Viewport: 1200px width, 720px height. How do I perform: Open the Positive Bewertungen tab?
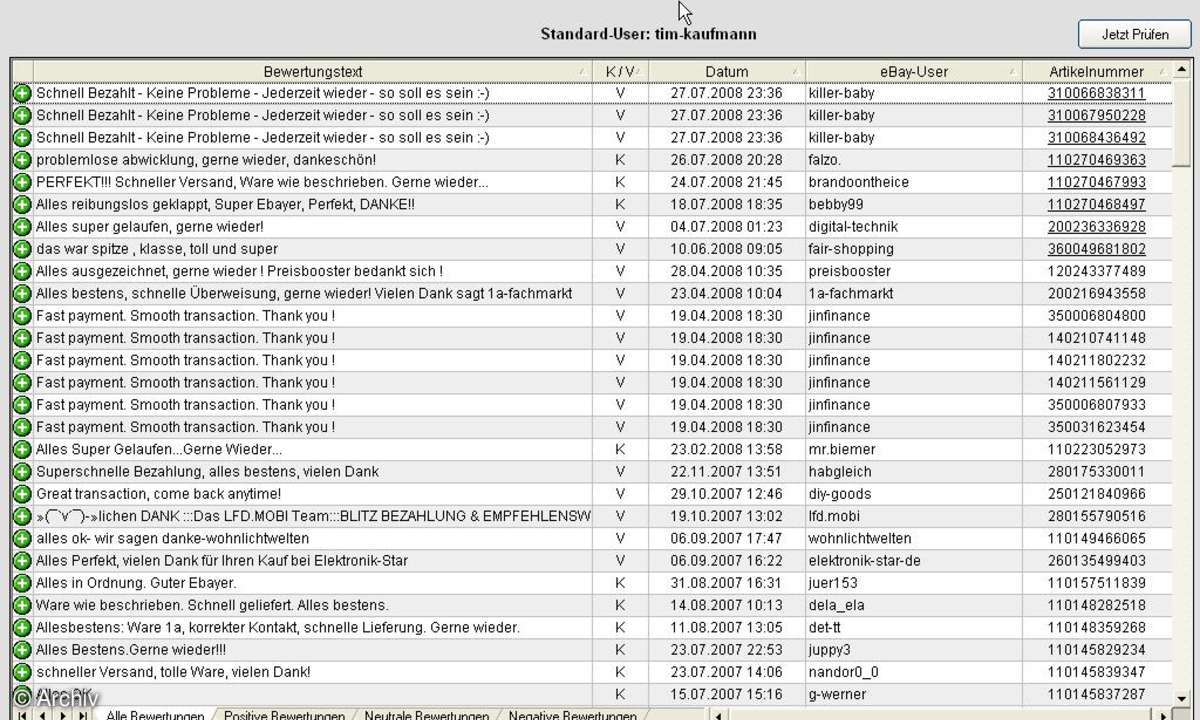click(x=284, y=715)
